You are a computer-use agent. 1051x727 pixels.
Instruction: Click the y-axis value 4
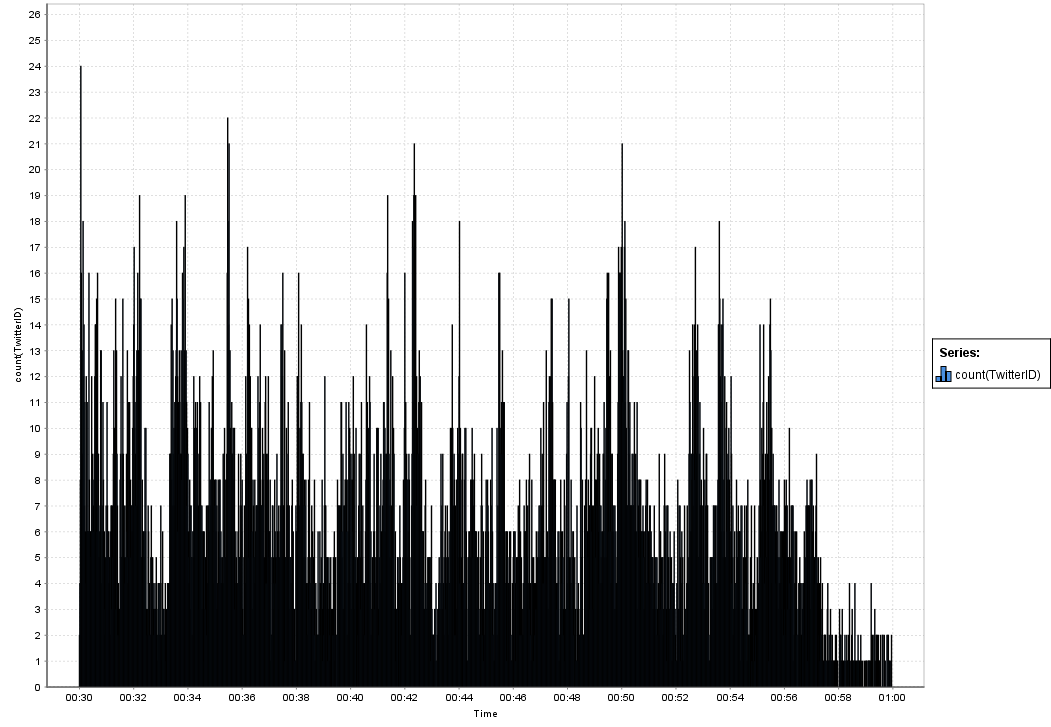pos(38,584)
